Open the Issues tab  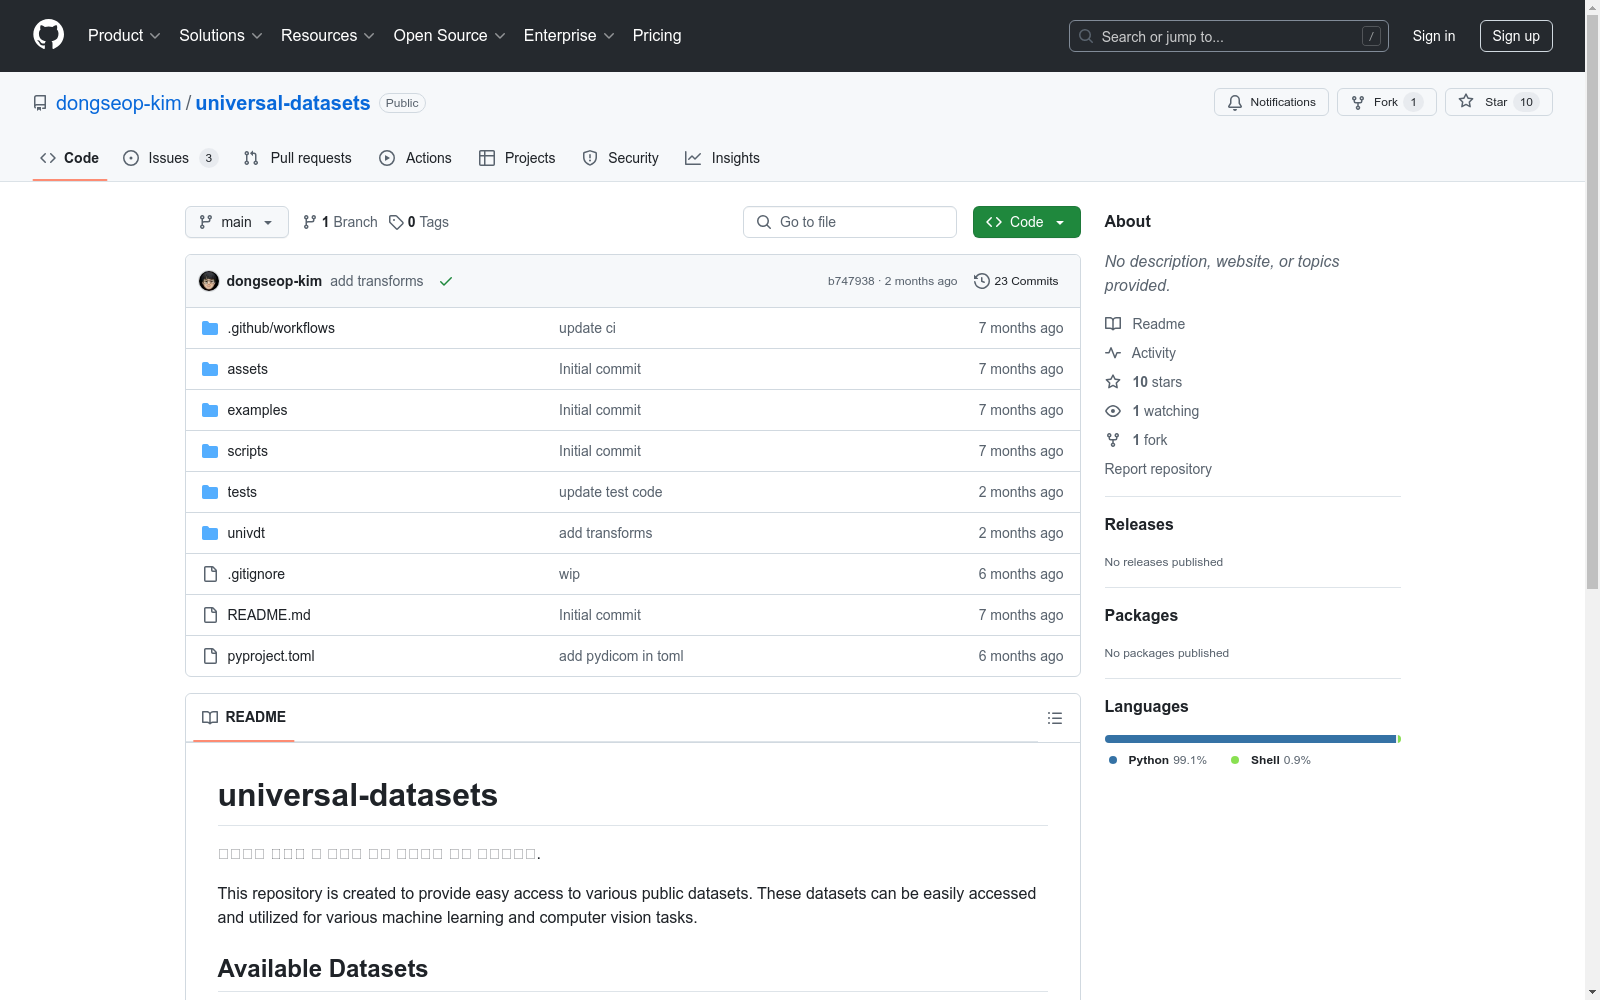[170, 158]
